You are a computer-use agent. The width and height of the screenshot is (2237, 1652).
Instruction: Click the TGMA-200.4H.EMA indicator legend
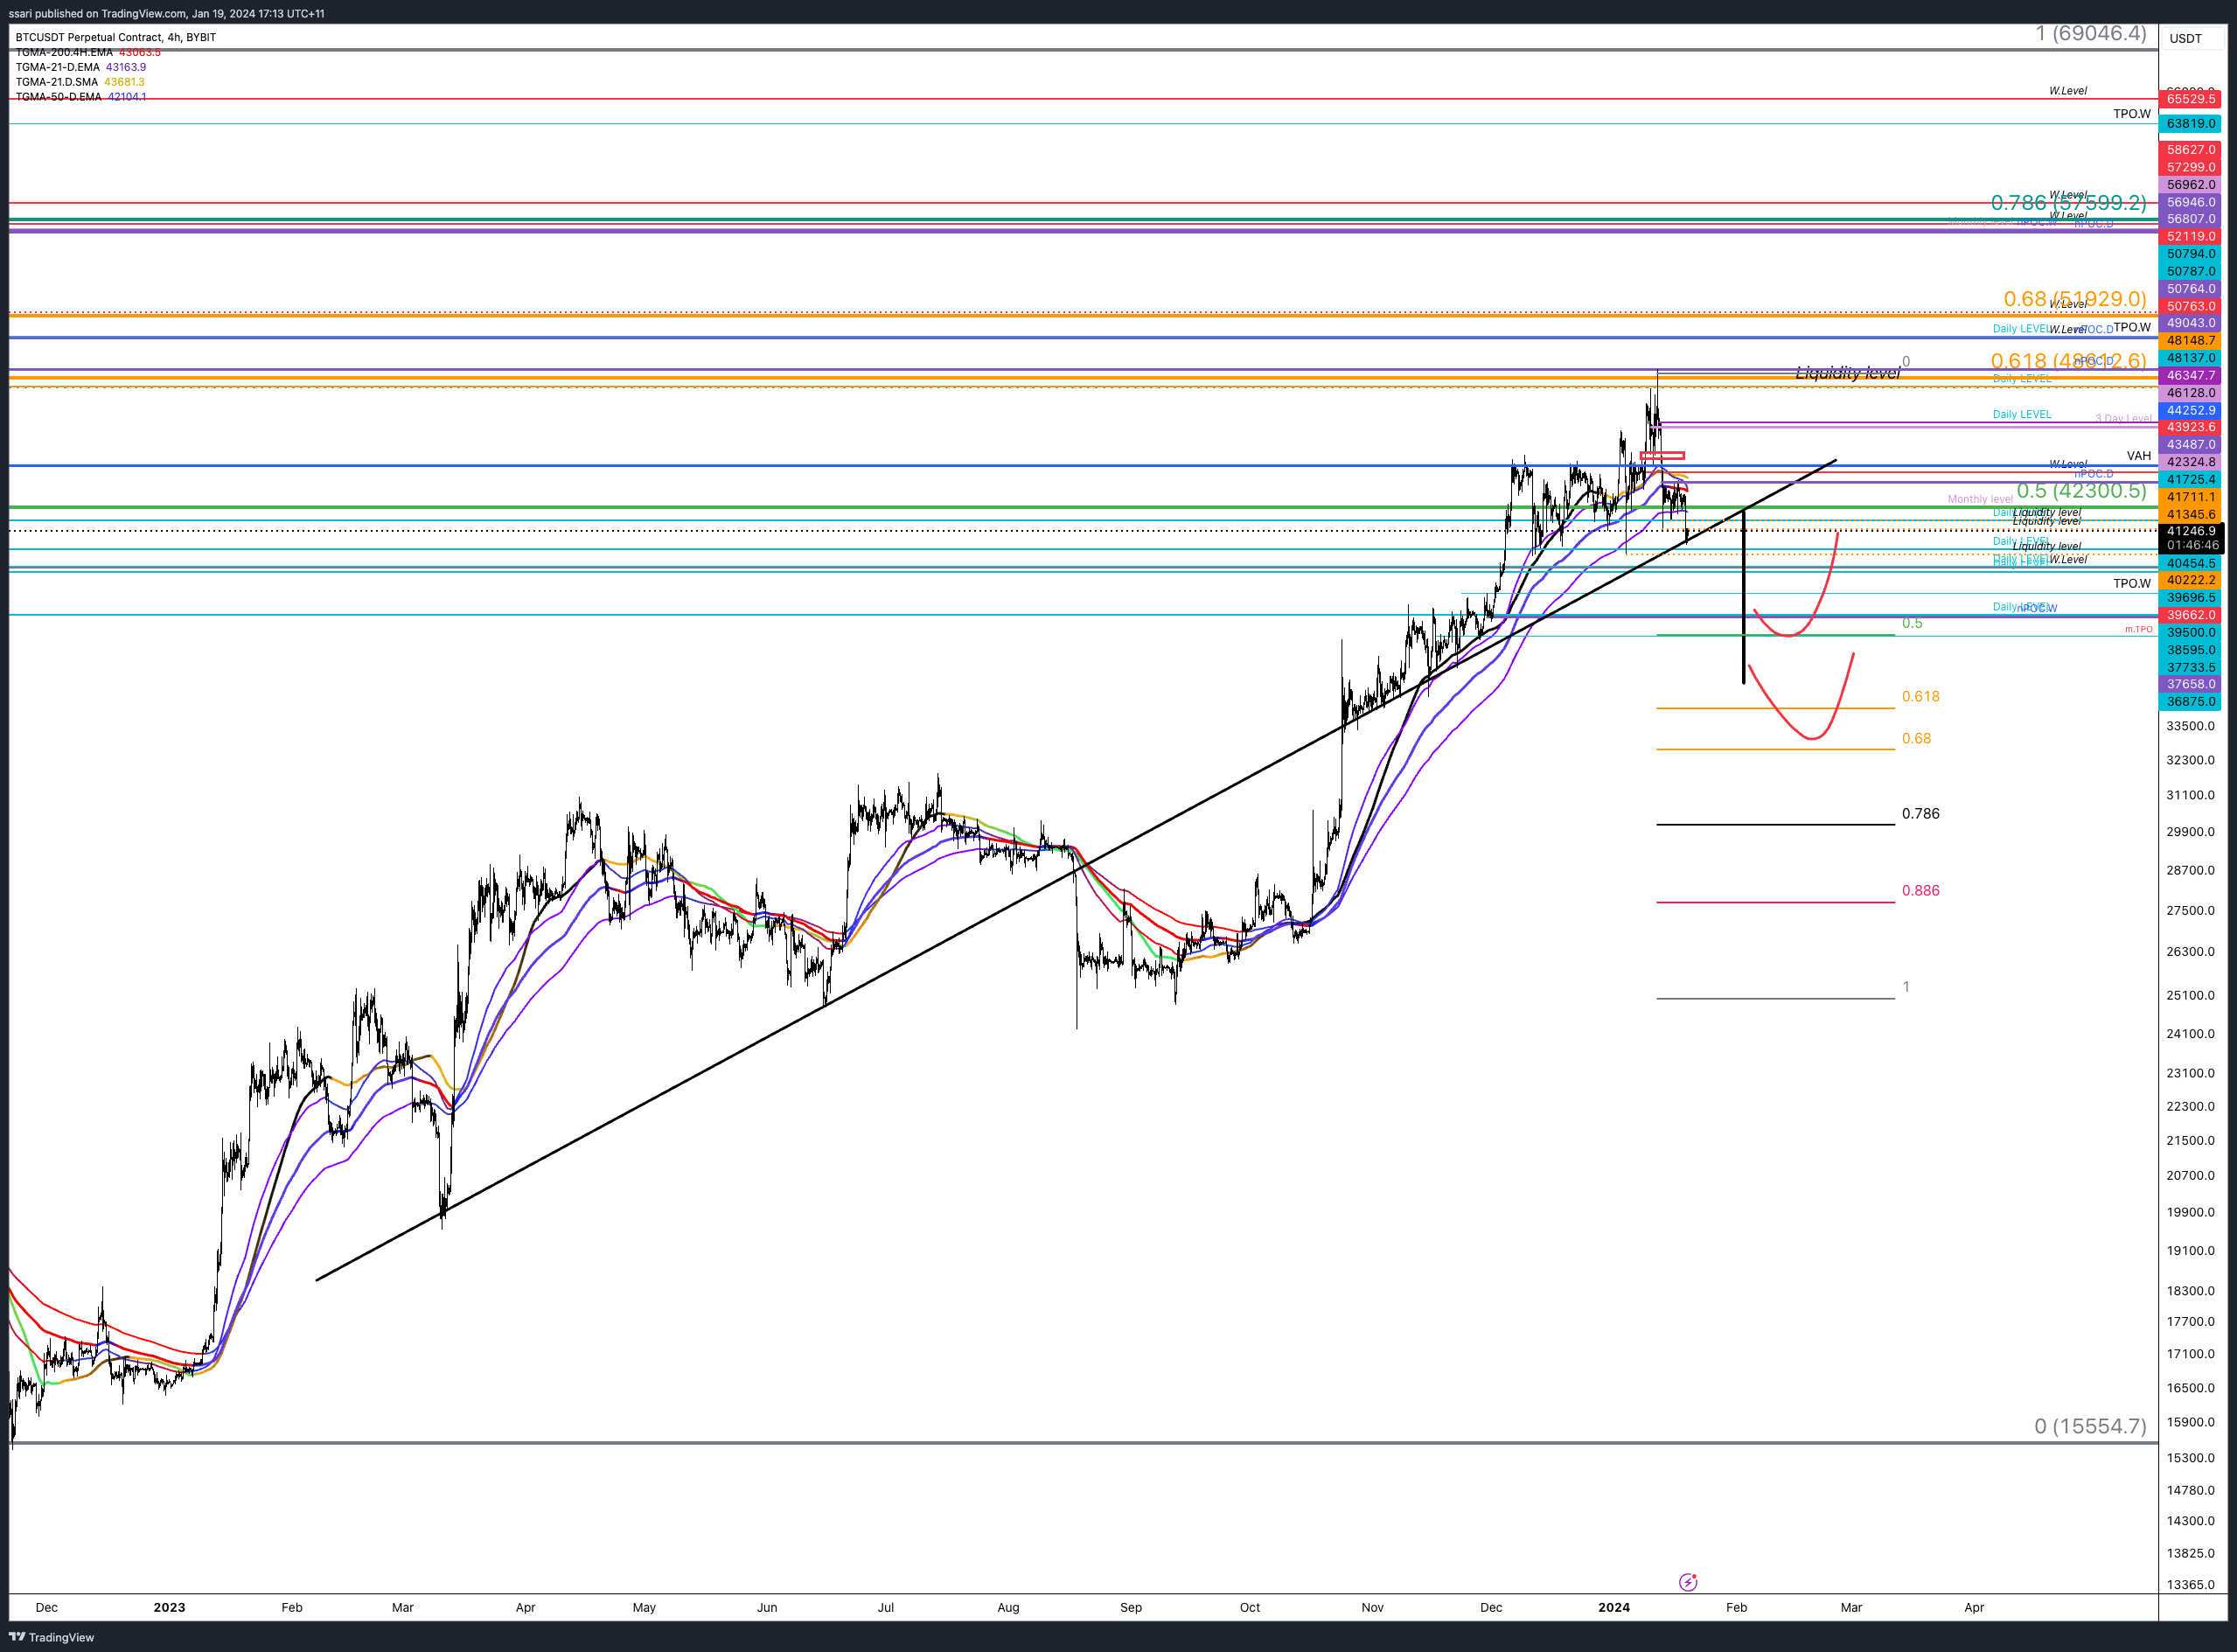[x=88, y=52]
